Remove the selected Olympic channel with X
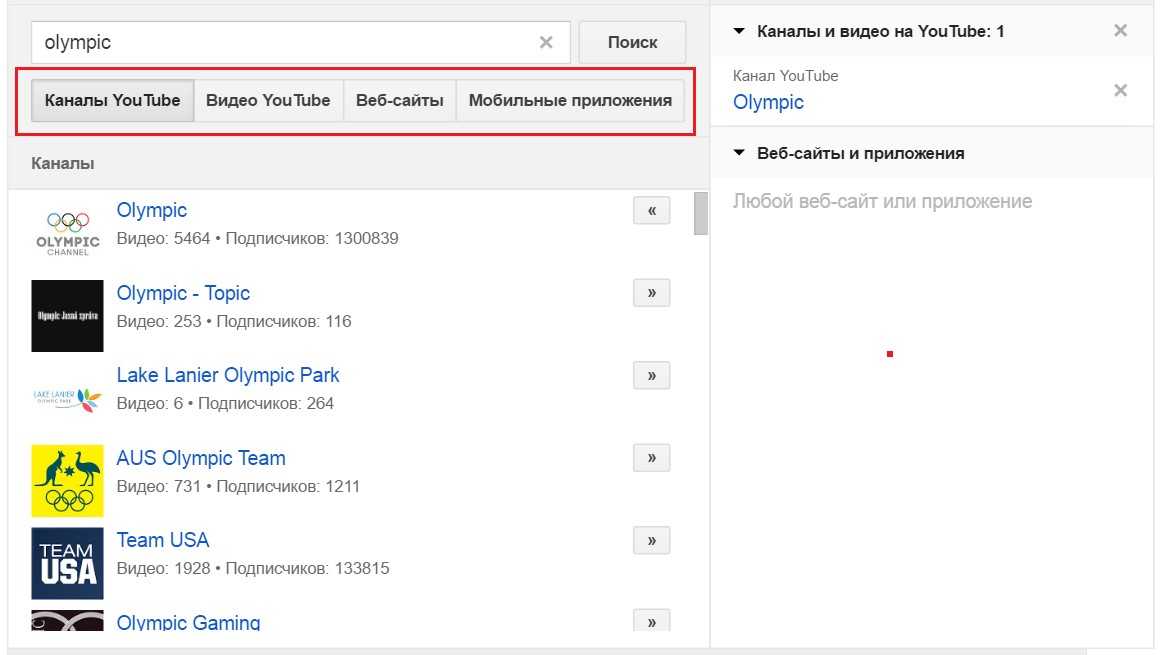The width and height of the screenshot is (1161, 655). tap(1120, 90)
